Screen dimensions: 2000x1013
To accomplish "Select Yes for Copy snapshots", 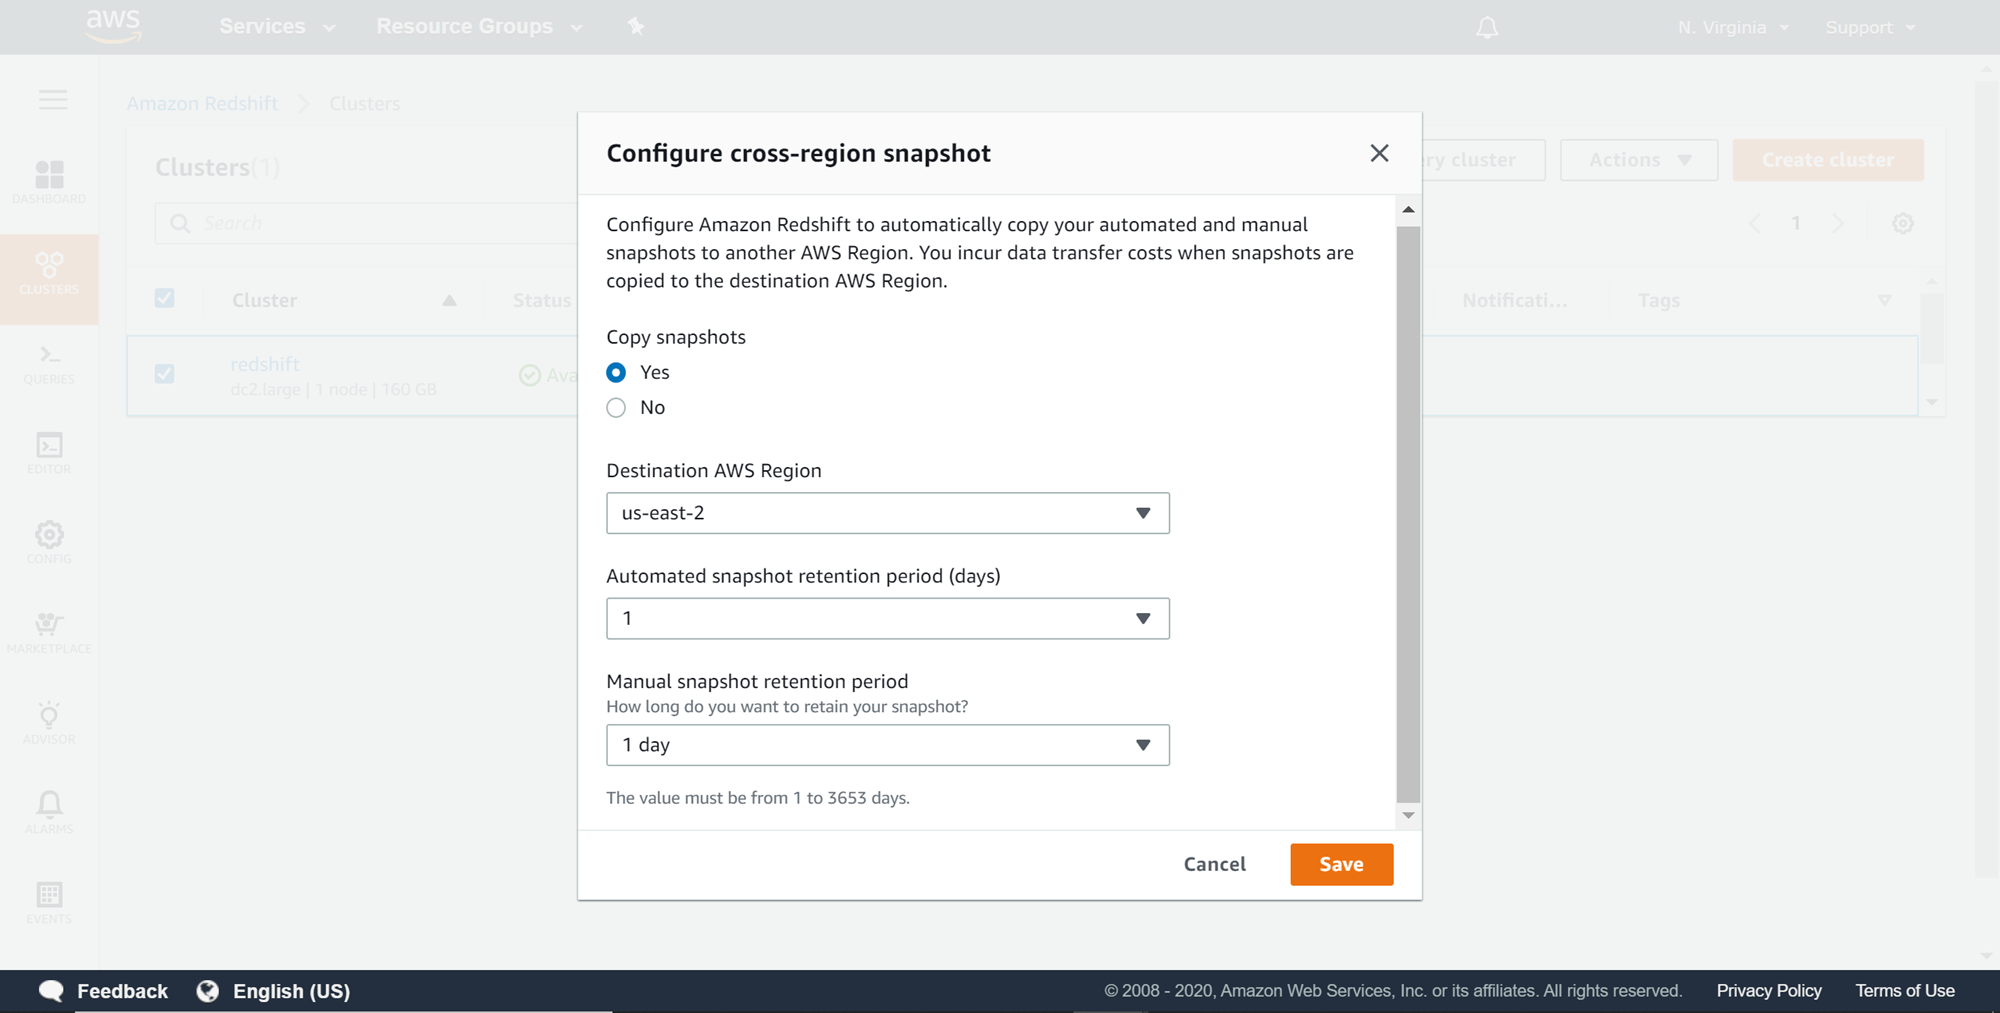I will click(x=616, y=373).
